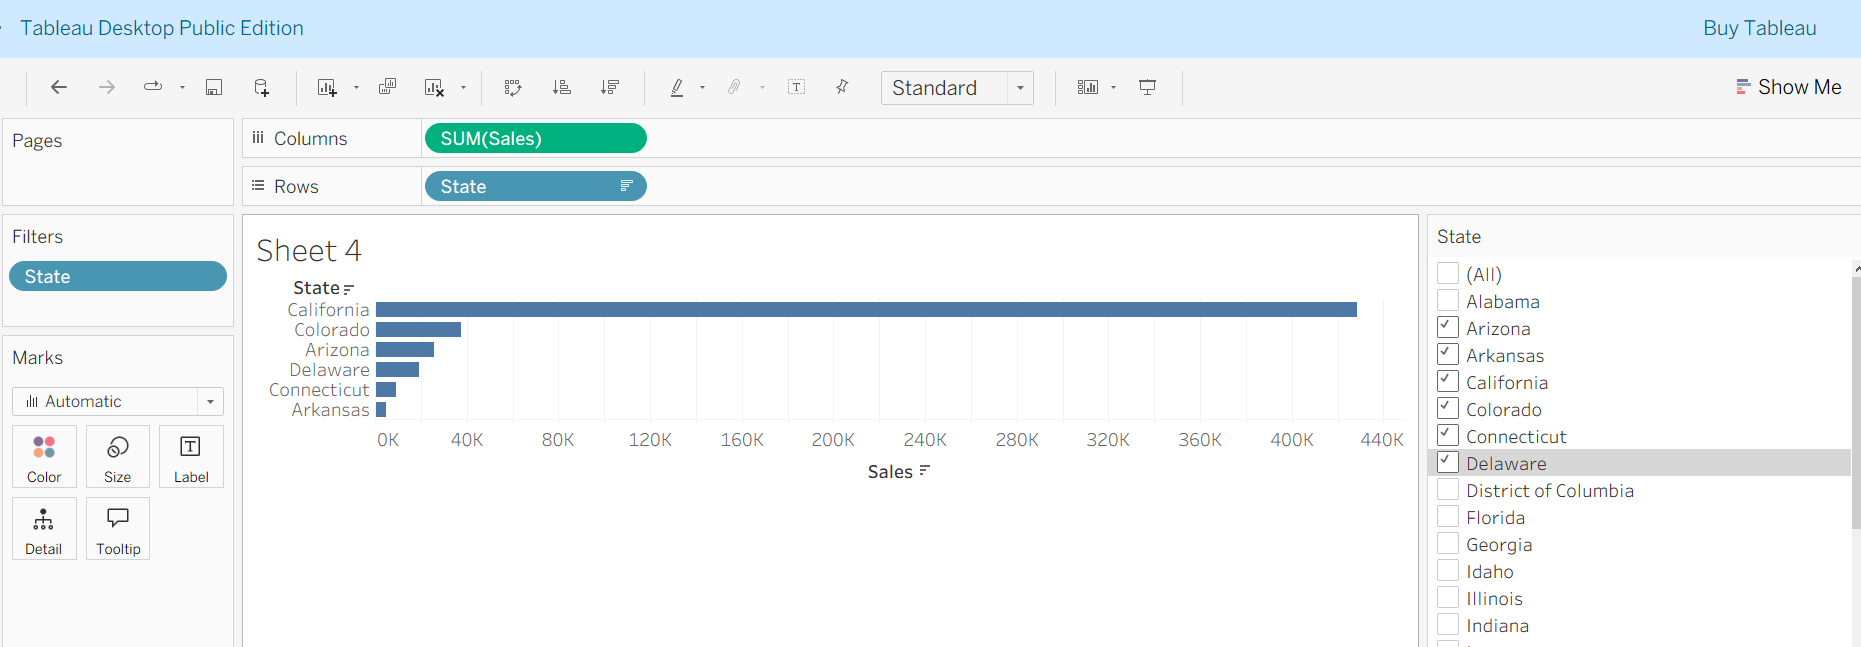Click the sort descending toolbar icon

click(610, 87)
